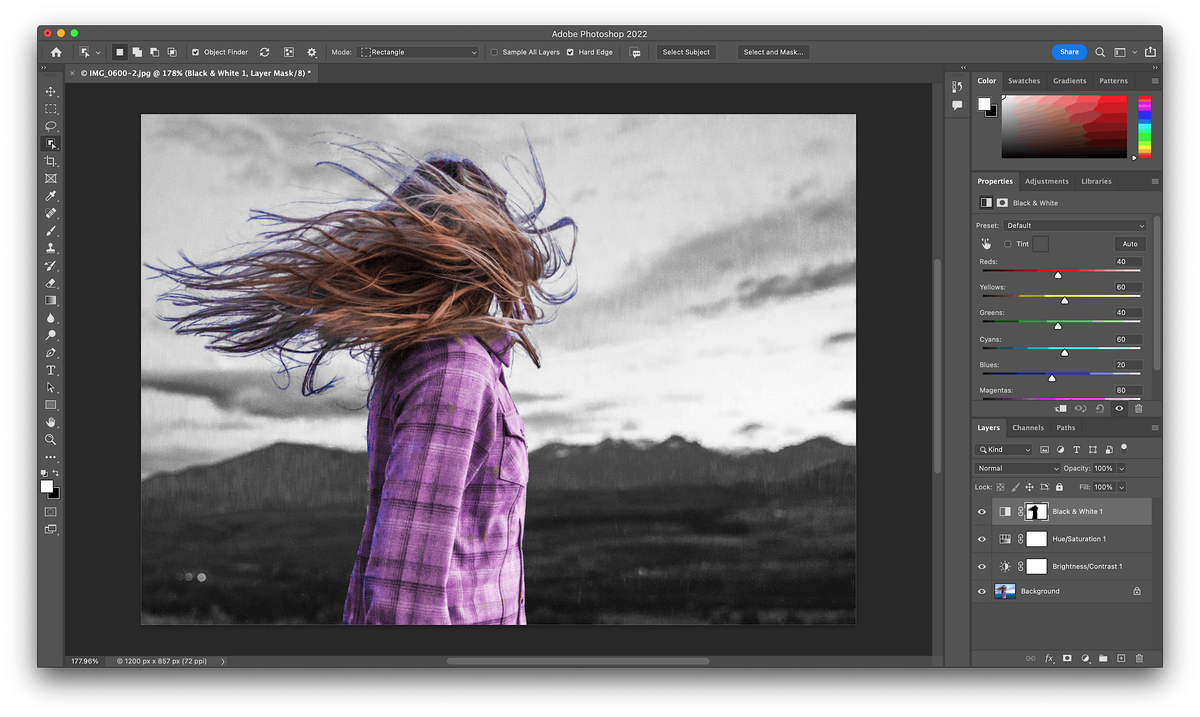Open the create new adjustment layer icon
This screenshot has width=1200, height=717.
[1085, 658]
